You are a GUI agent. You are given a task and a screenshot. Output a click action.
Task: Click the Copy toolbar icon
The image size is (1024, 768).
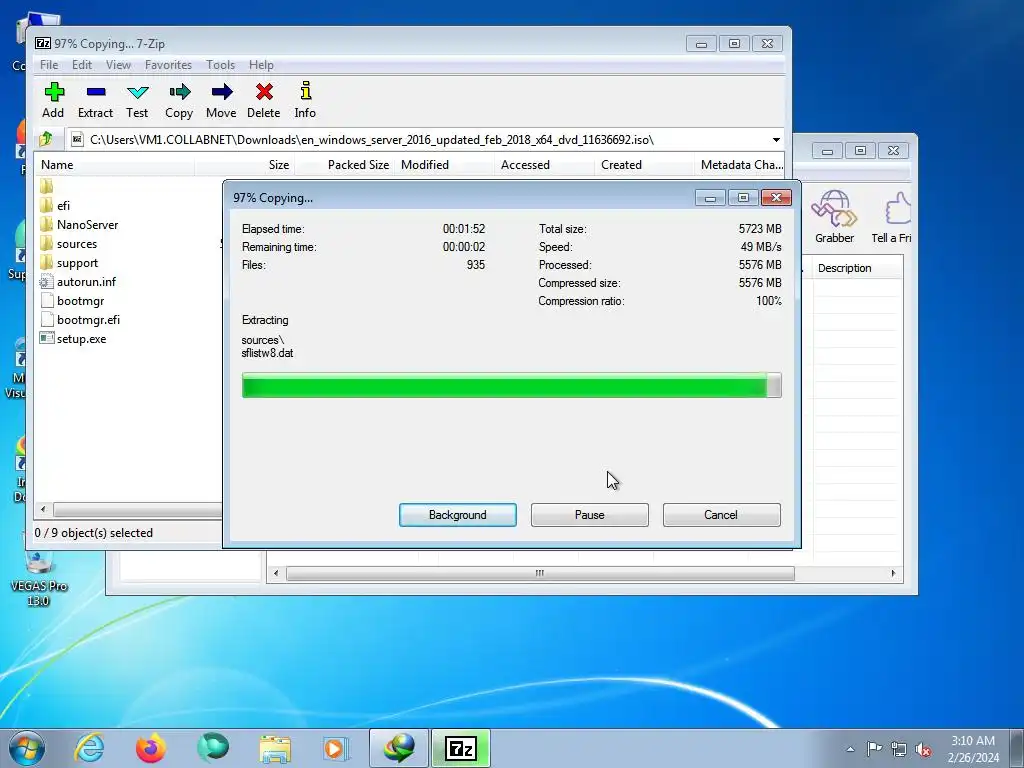tap(179, 100)
